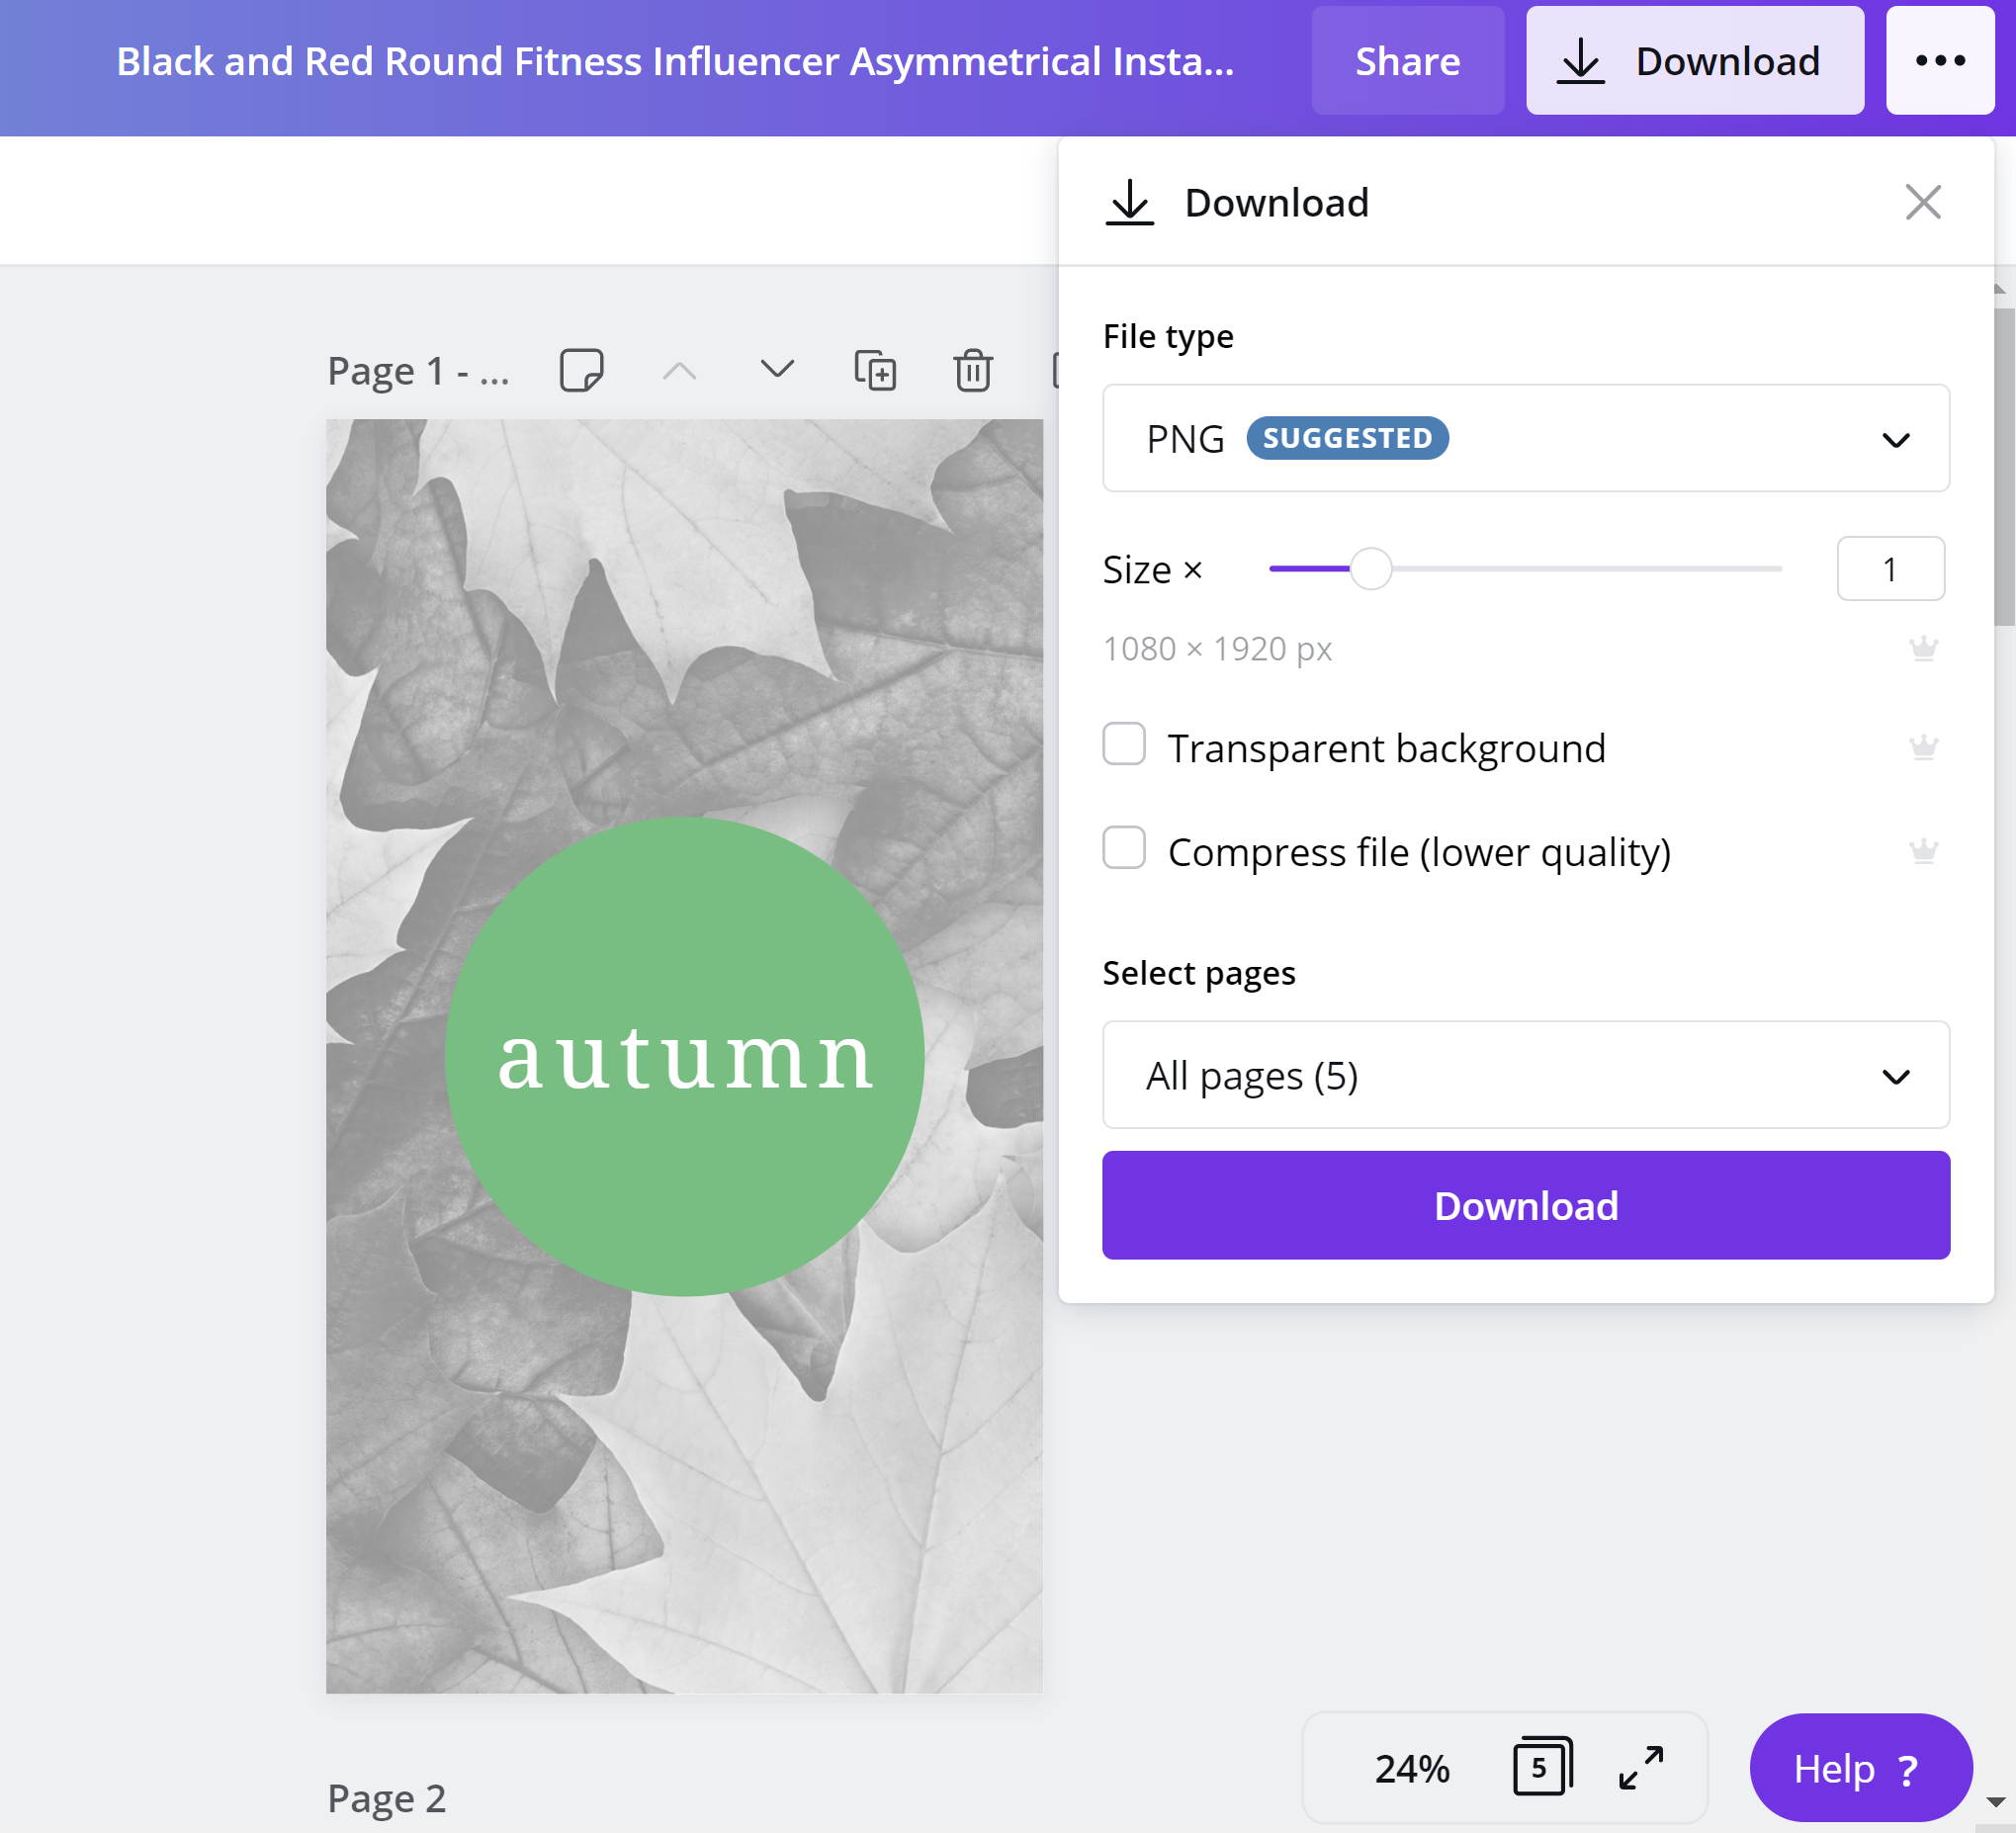The image size is (2016, 1833).
Task: Enable Transparent background checkbox
Action: tap(1124, 745)
